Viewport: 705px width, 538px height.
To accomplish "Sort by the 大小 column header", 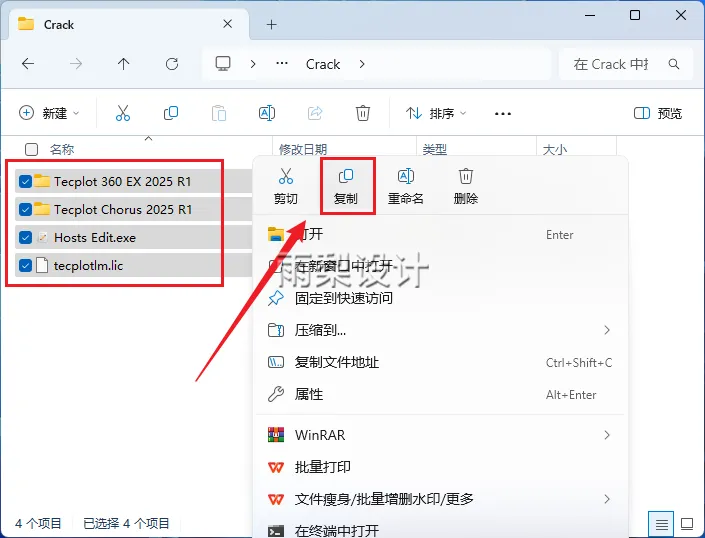I will [x=555, y=149].
